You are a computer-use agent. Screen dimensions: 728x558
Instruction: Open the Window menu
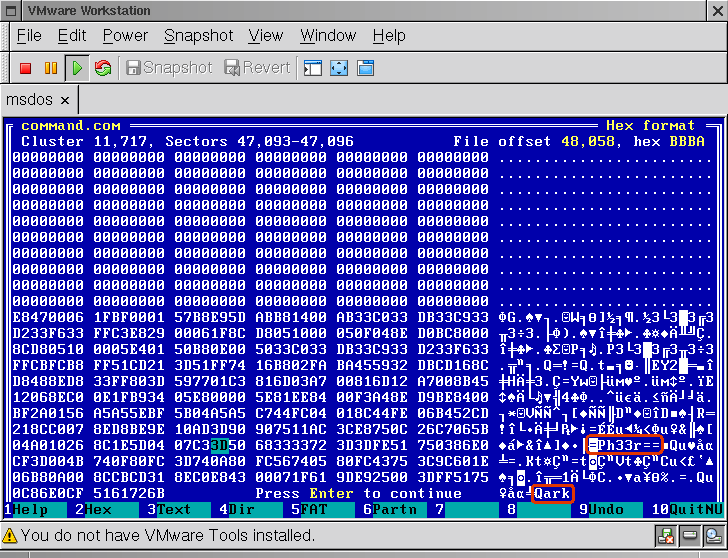[328, 36]
